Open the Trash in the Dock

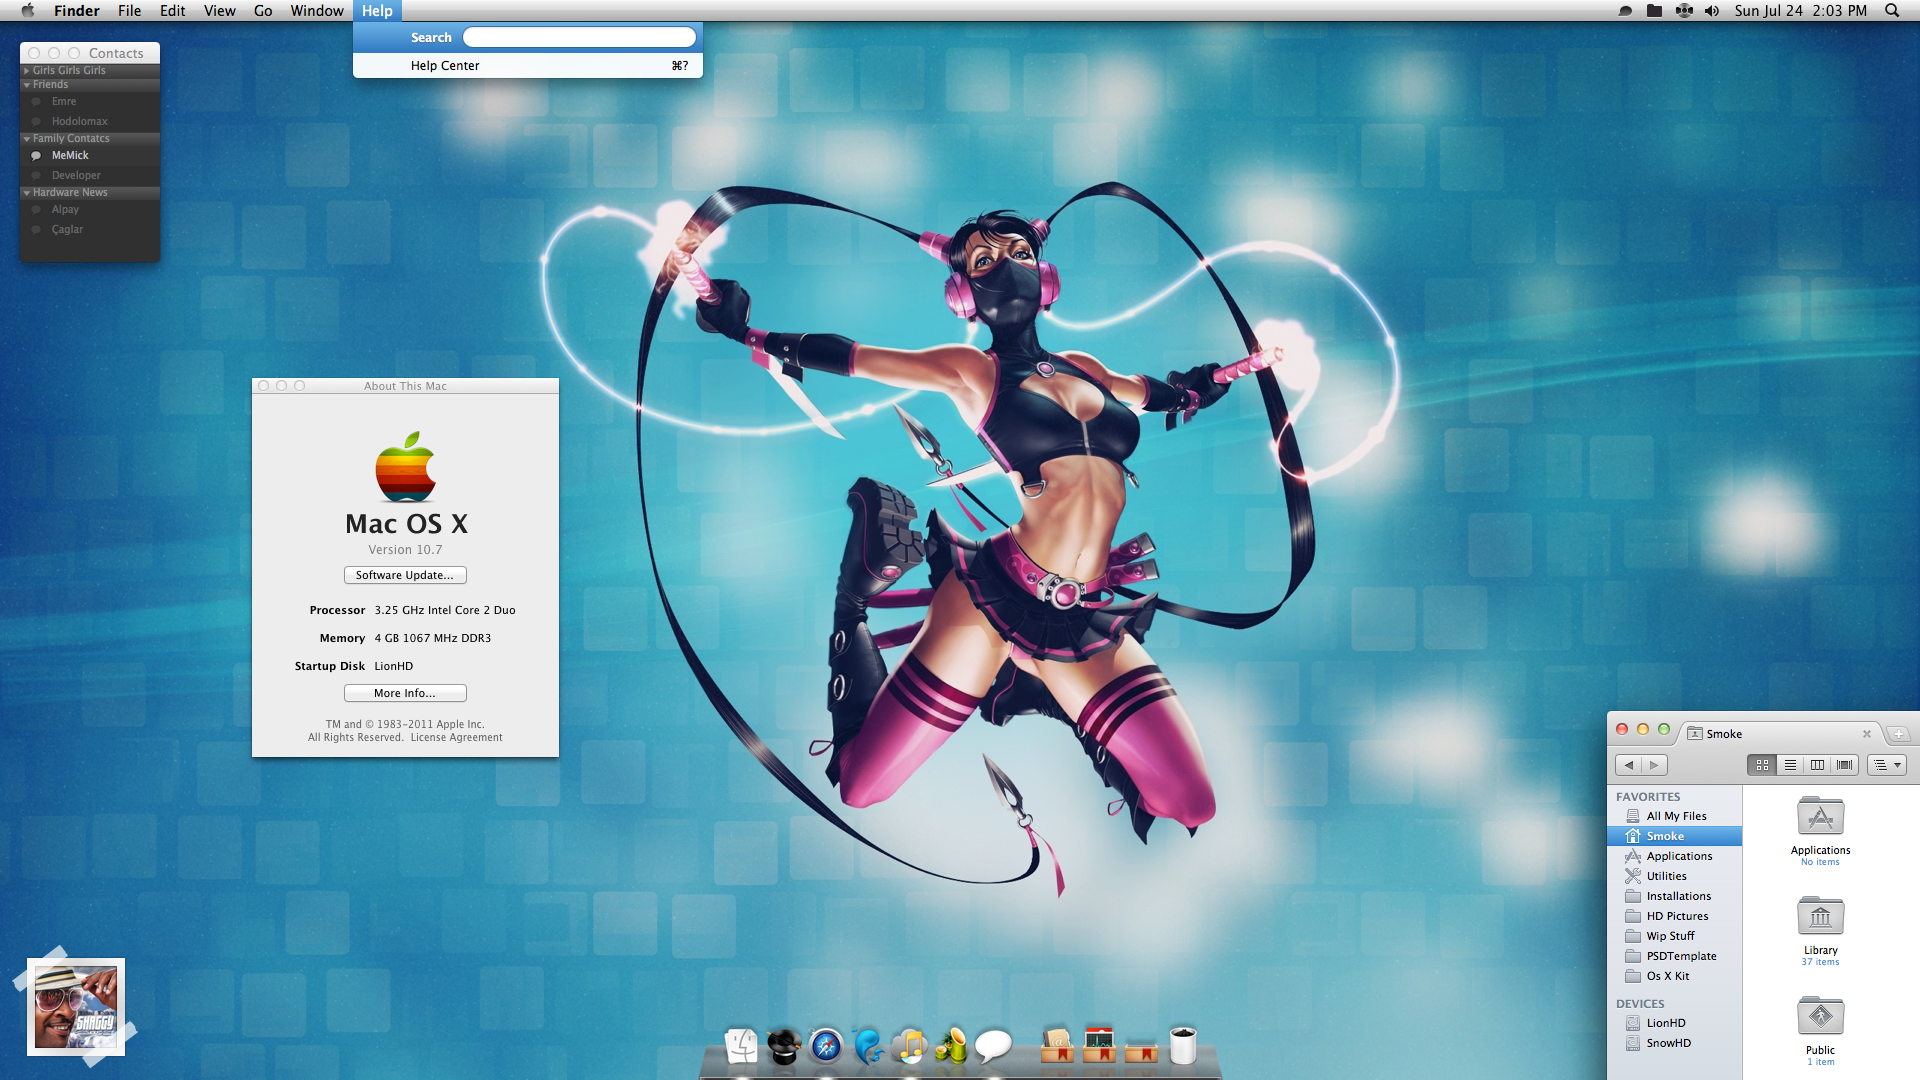1183,1046
